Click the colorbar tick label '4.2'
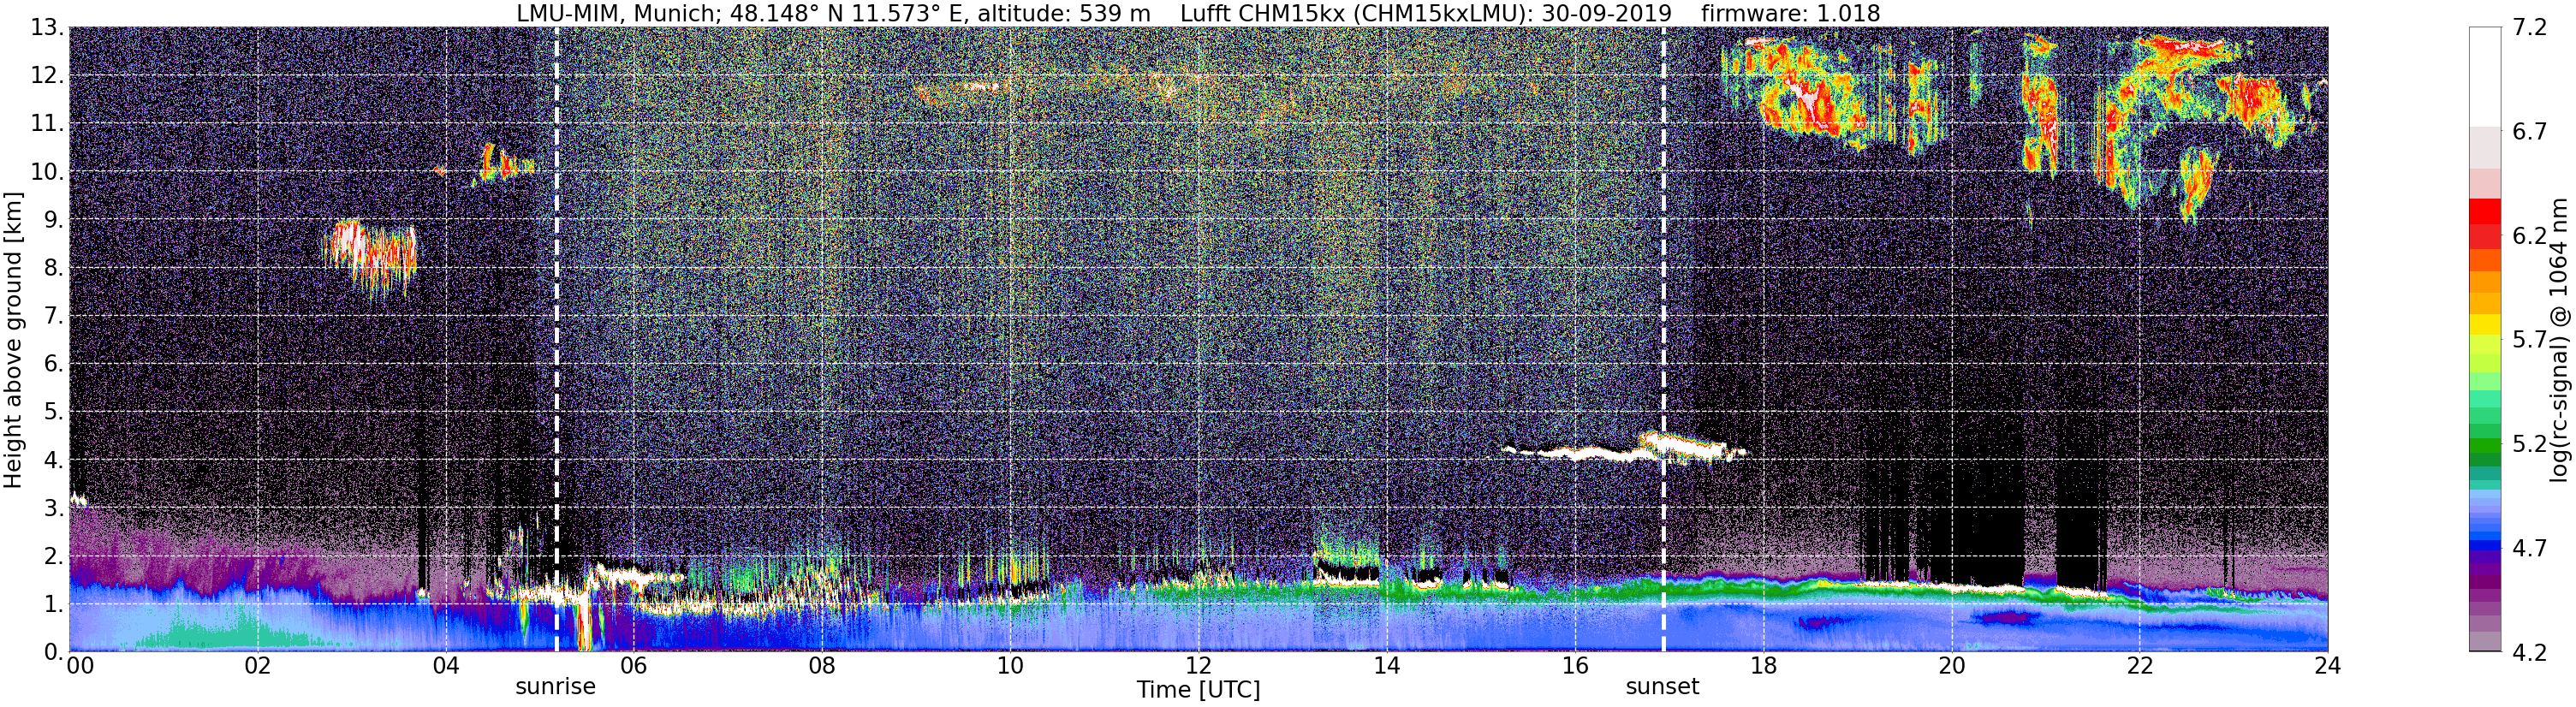 2530,653
